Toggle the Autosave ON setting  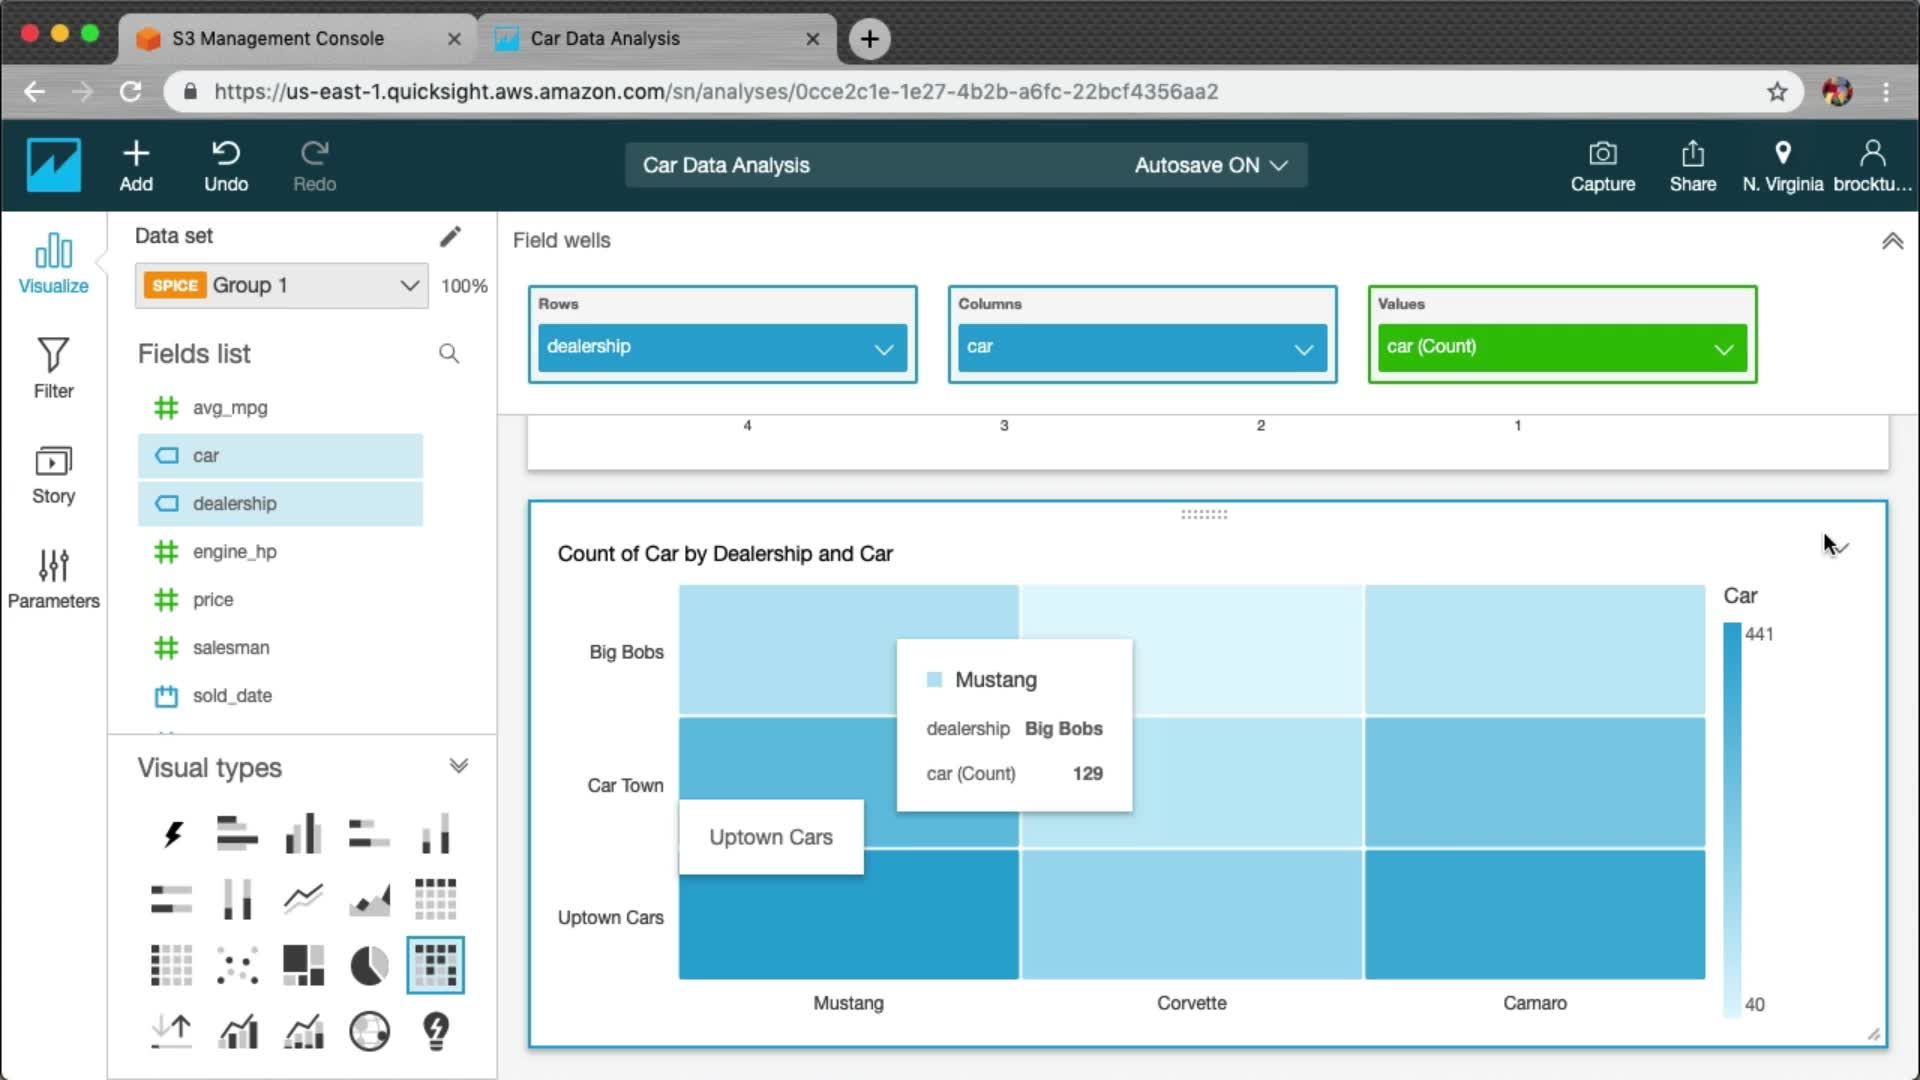click(1210, 166)
